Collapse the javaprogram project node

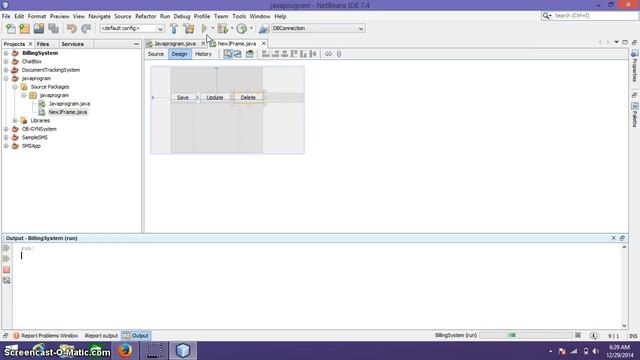click(6, 78)
